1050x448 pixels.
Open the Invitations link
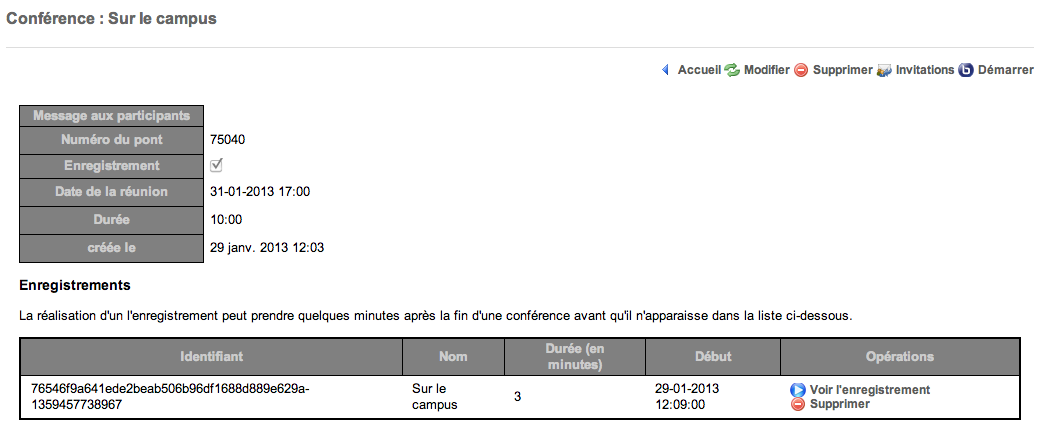(x=925, y=71)
